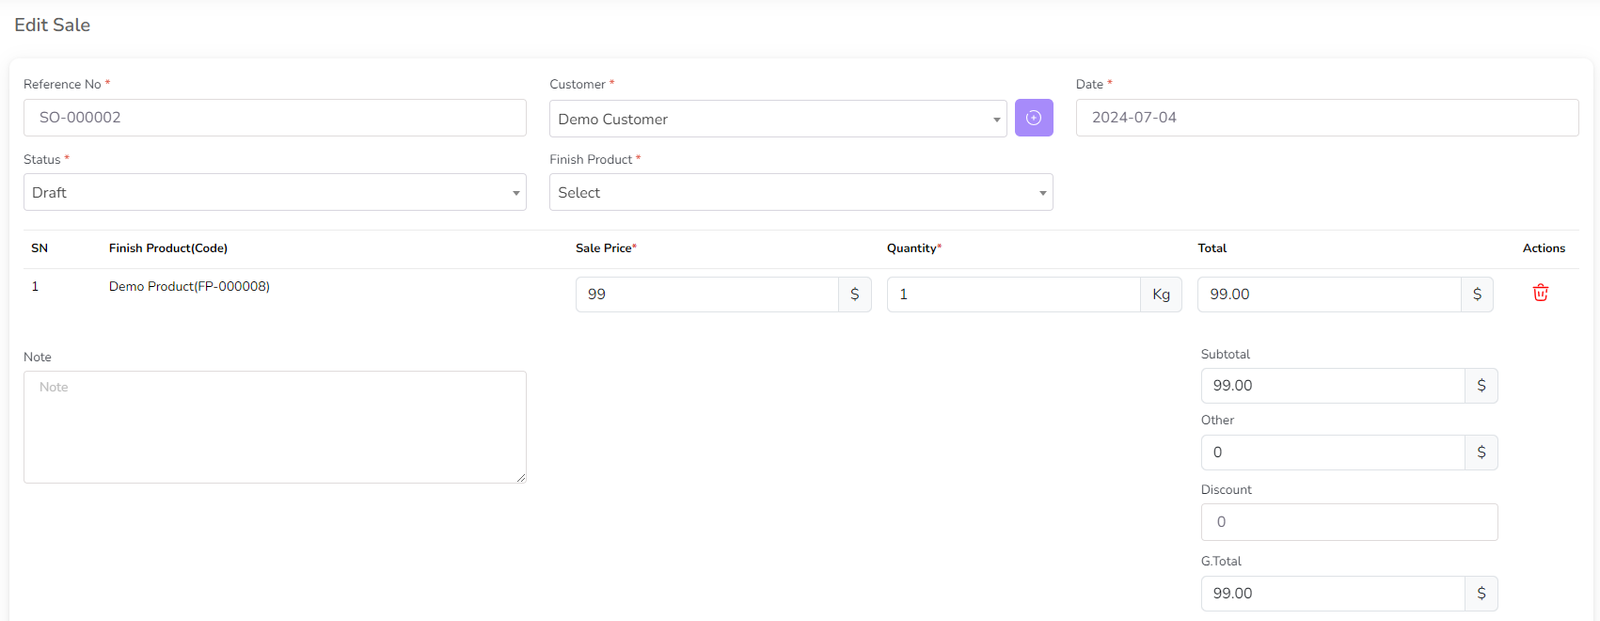The height and width of the screenshot is (621, 1600).
Task: Click the Kg unit label beside Quantity
Action: point(1161,294)
